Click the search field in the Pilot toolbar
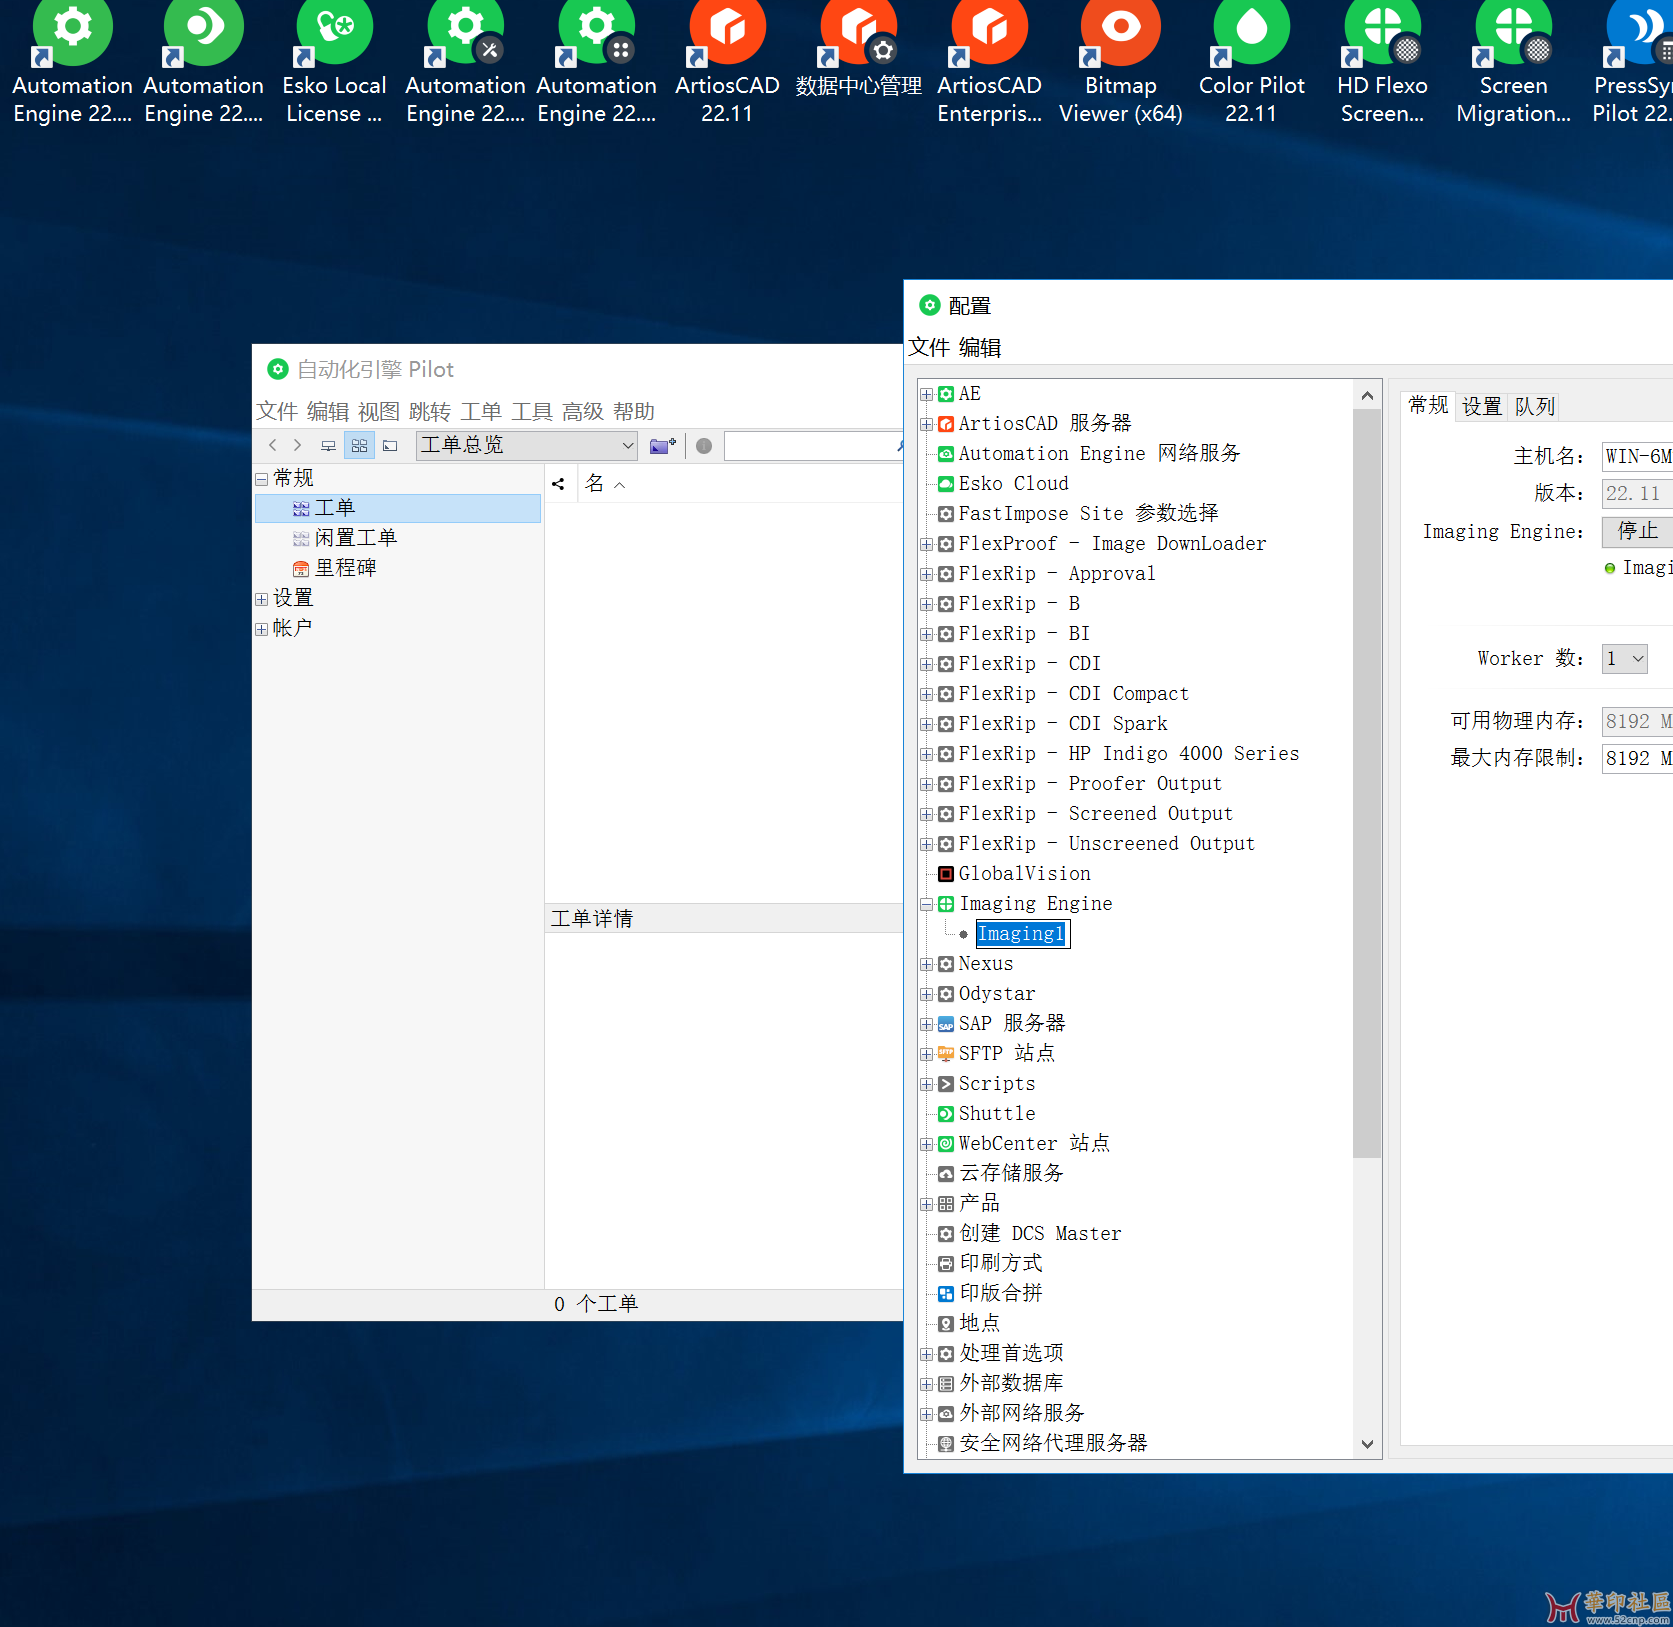Viewport: 1673px width, 1627px height. (813, 446)
